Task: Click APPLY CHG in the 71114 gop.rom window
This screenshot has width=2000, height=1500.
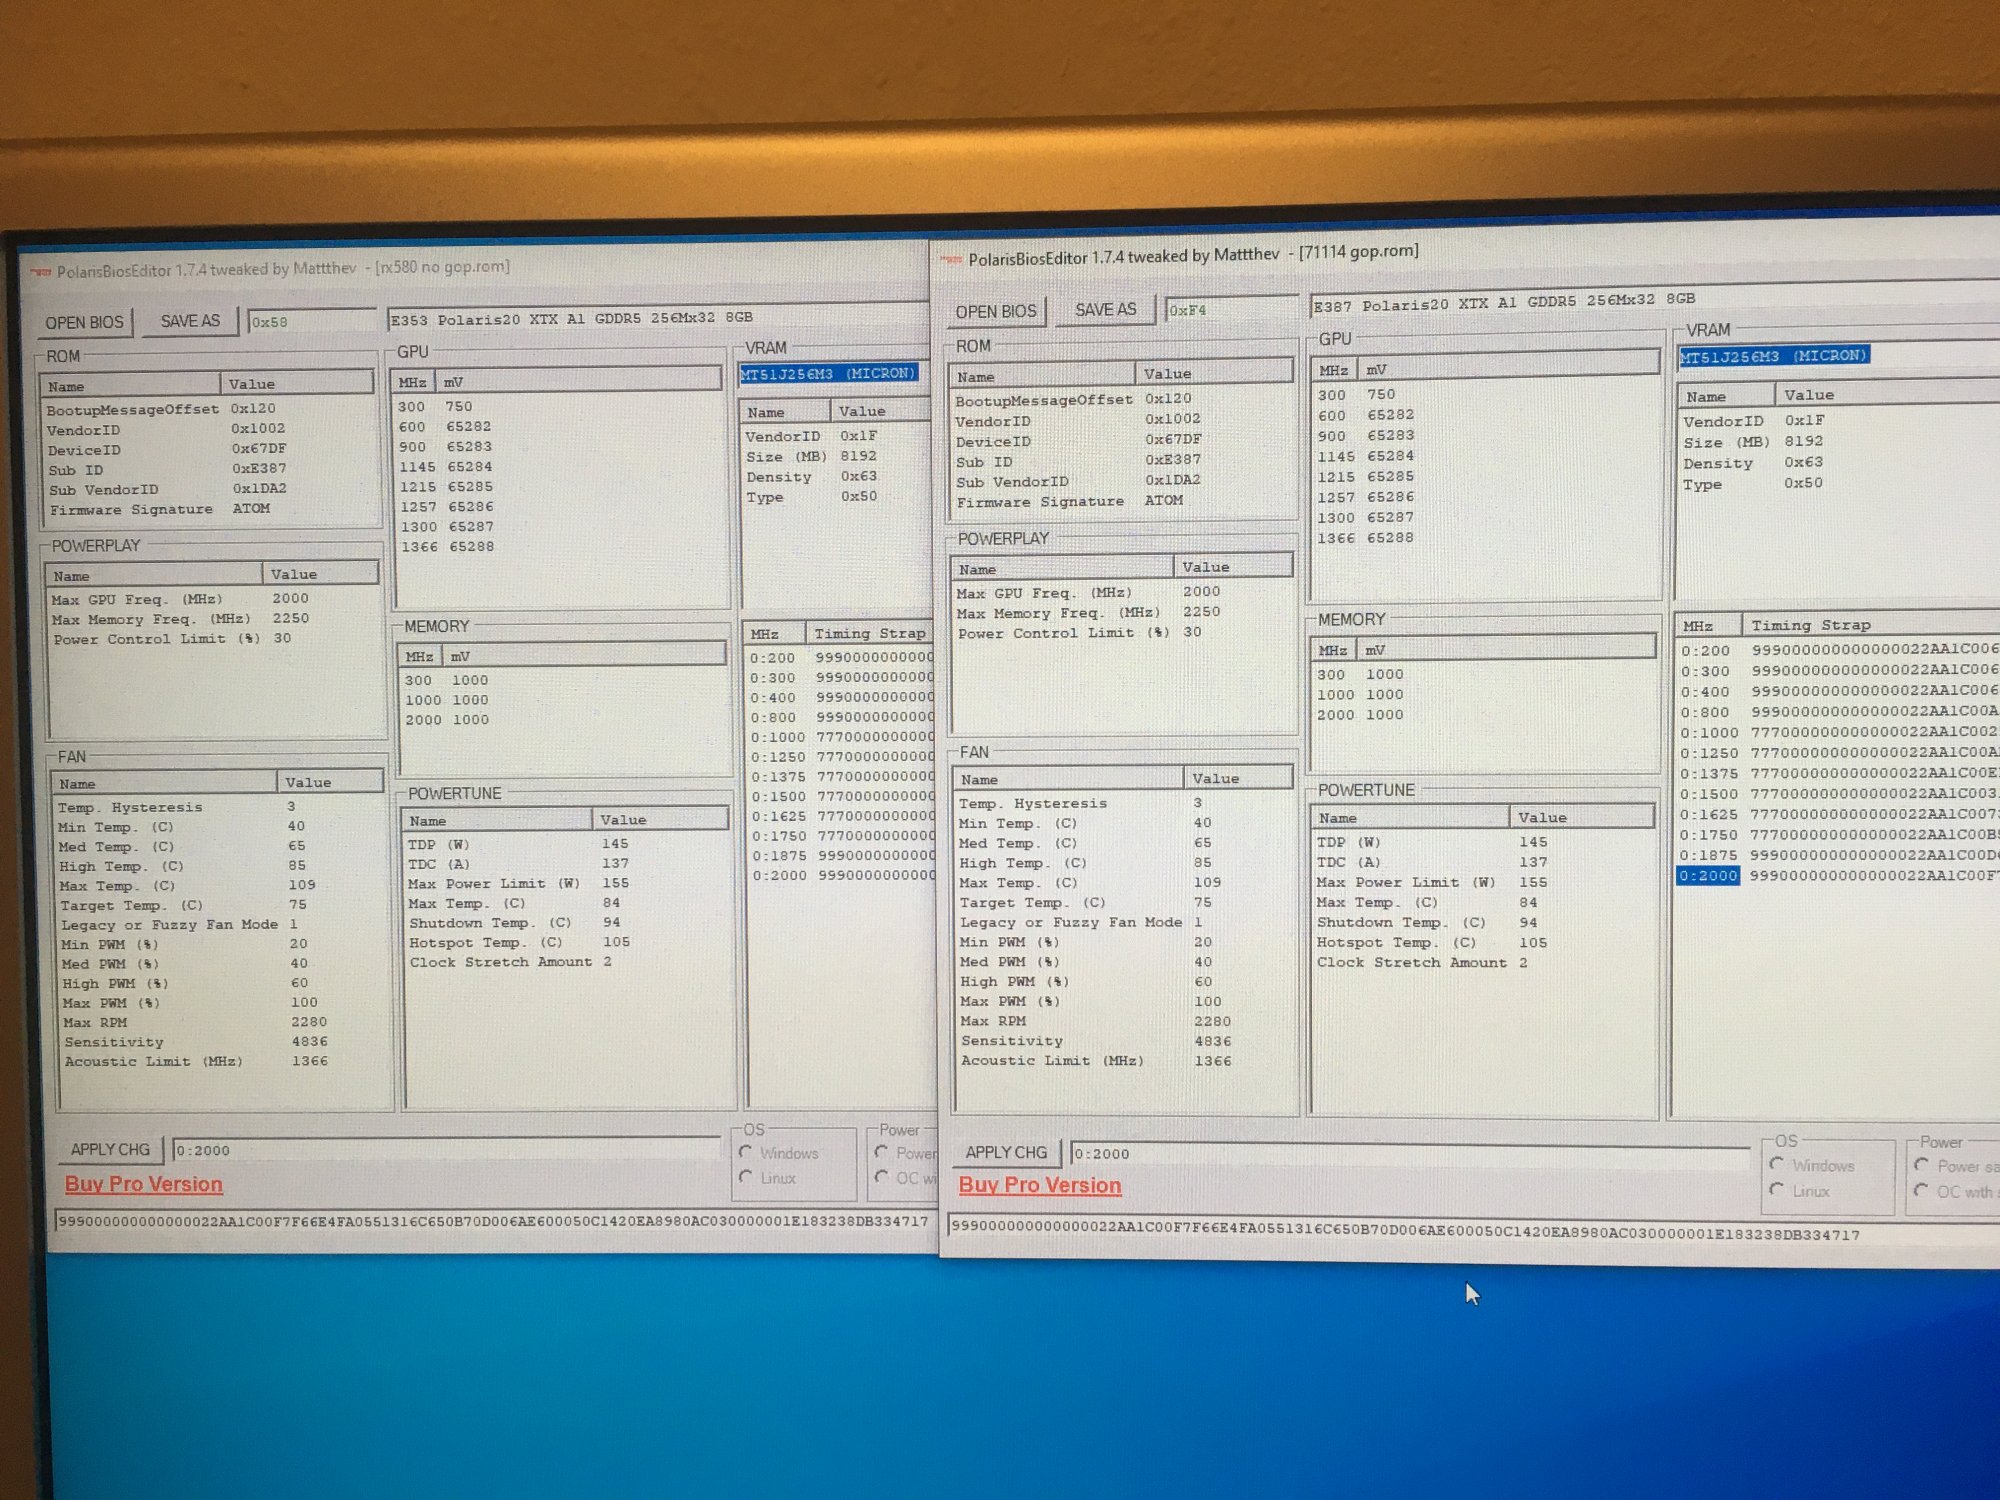Action: [1006, 1152]
